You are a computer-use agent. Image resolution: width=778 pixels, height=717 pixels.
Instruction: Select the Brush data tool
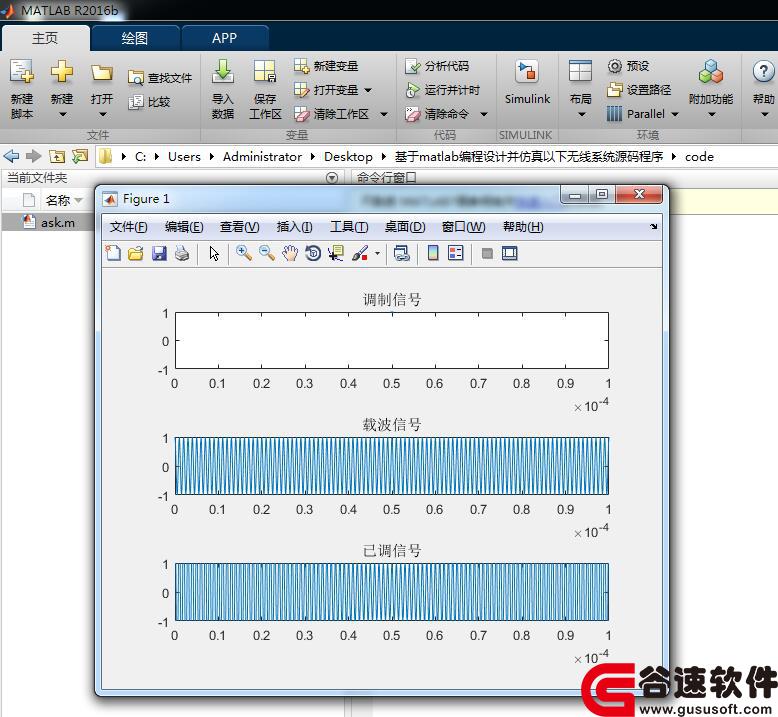[x=360, y=254]
